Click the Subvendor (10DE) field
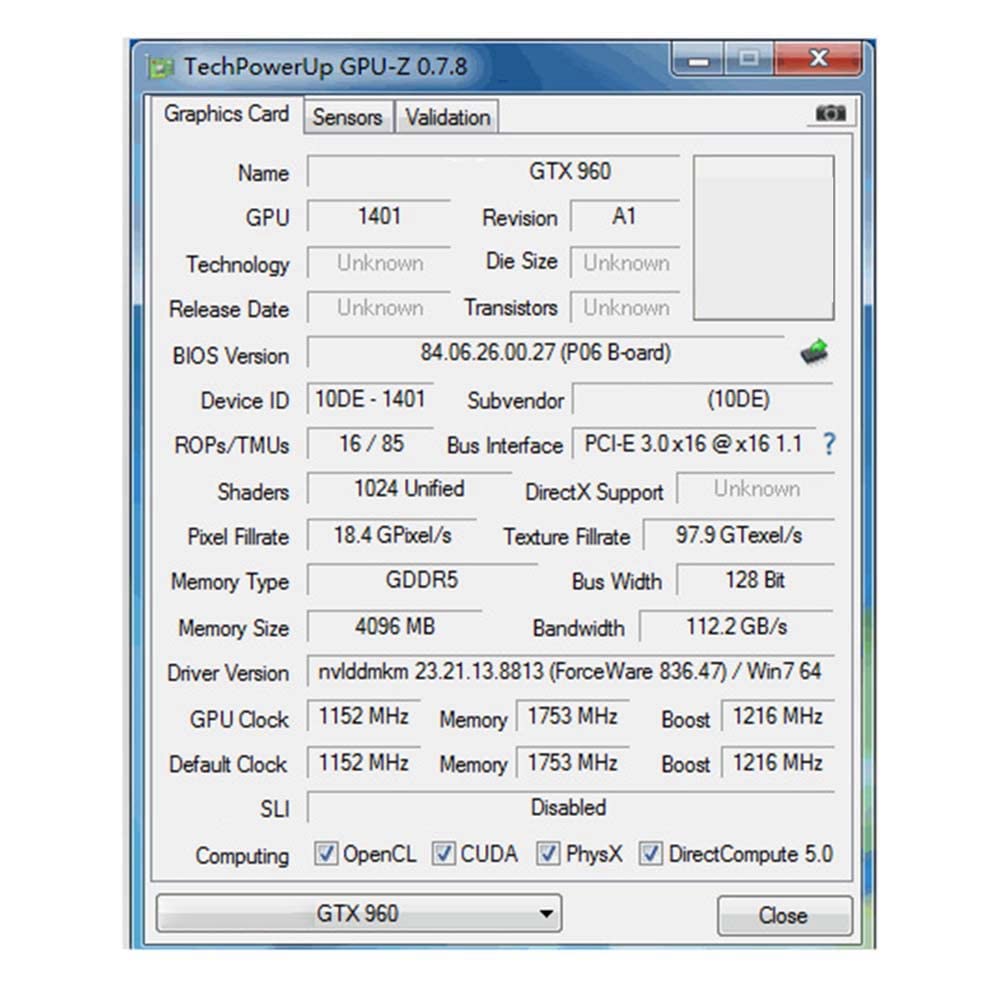This screenshot has height=1000, width=1000. 703,399
